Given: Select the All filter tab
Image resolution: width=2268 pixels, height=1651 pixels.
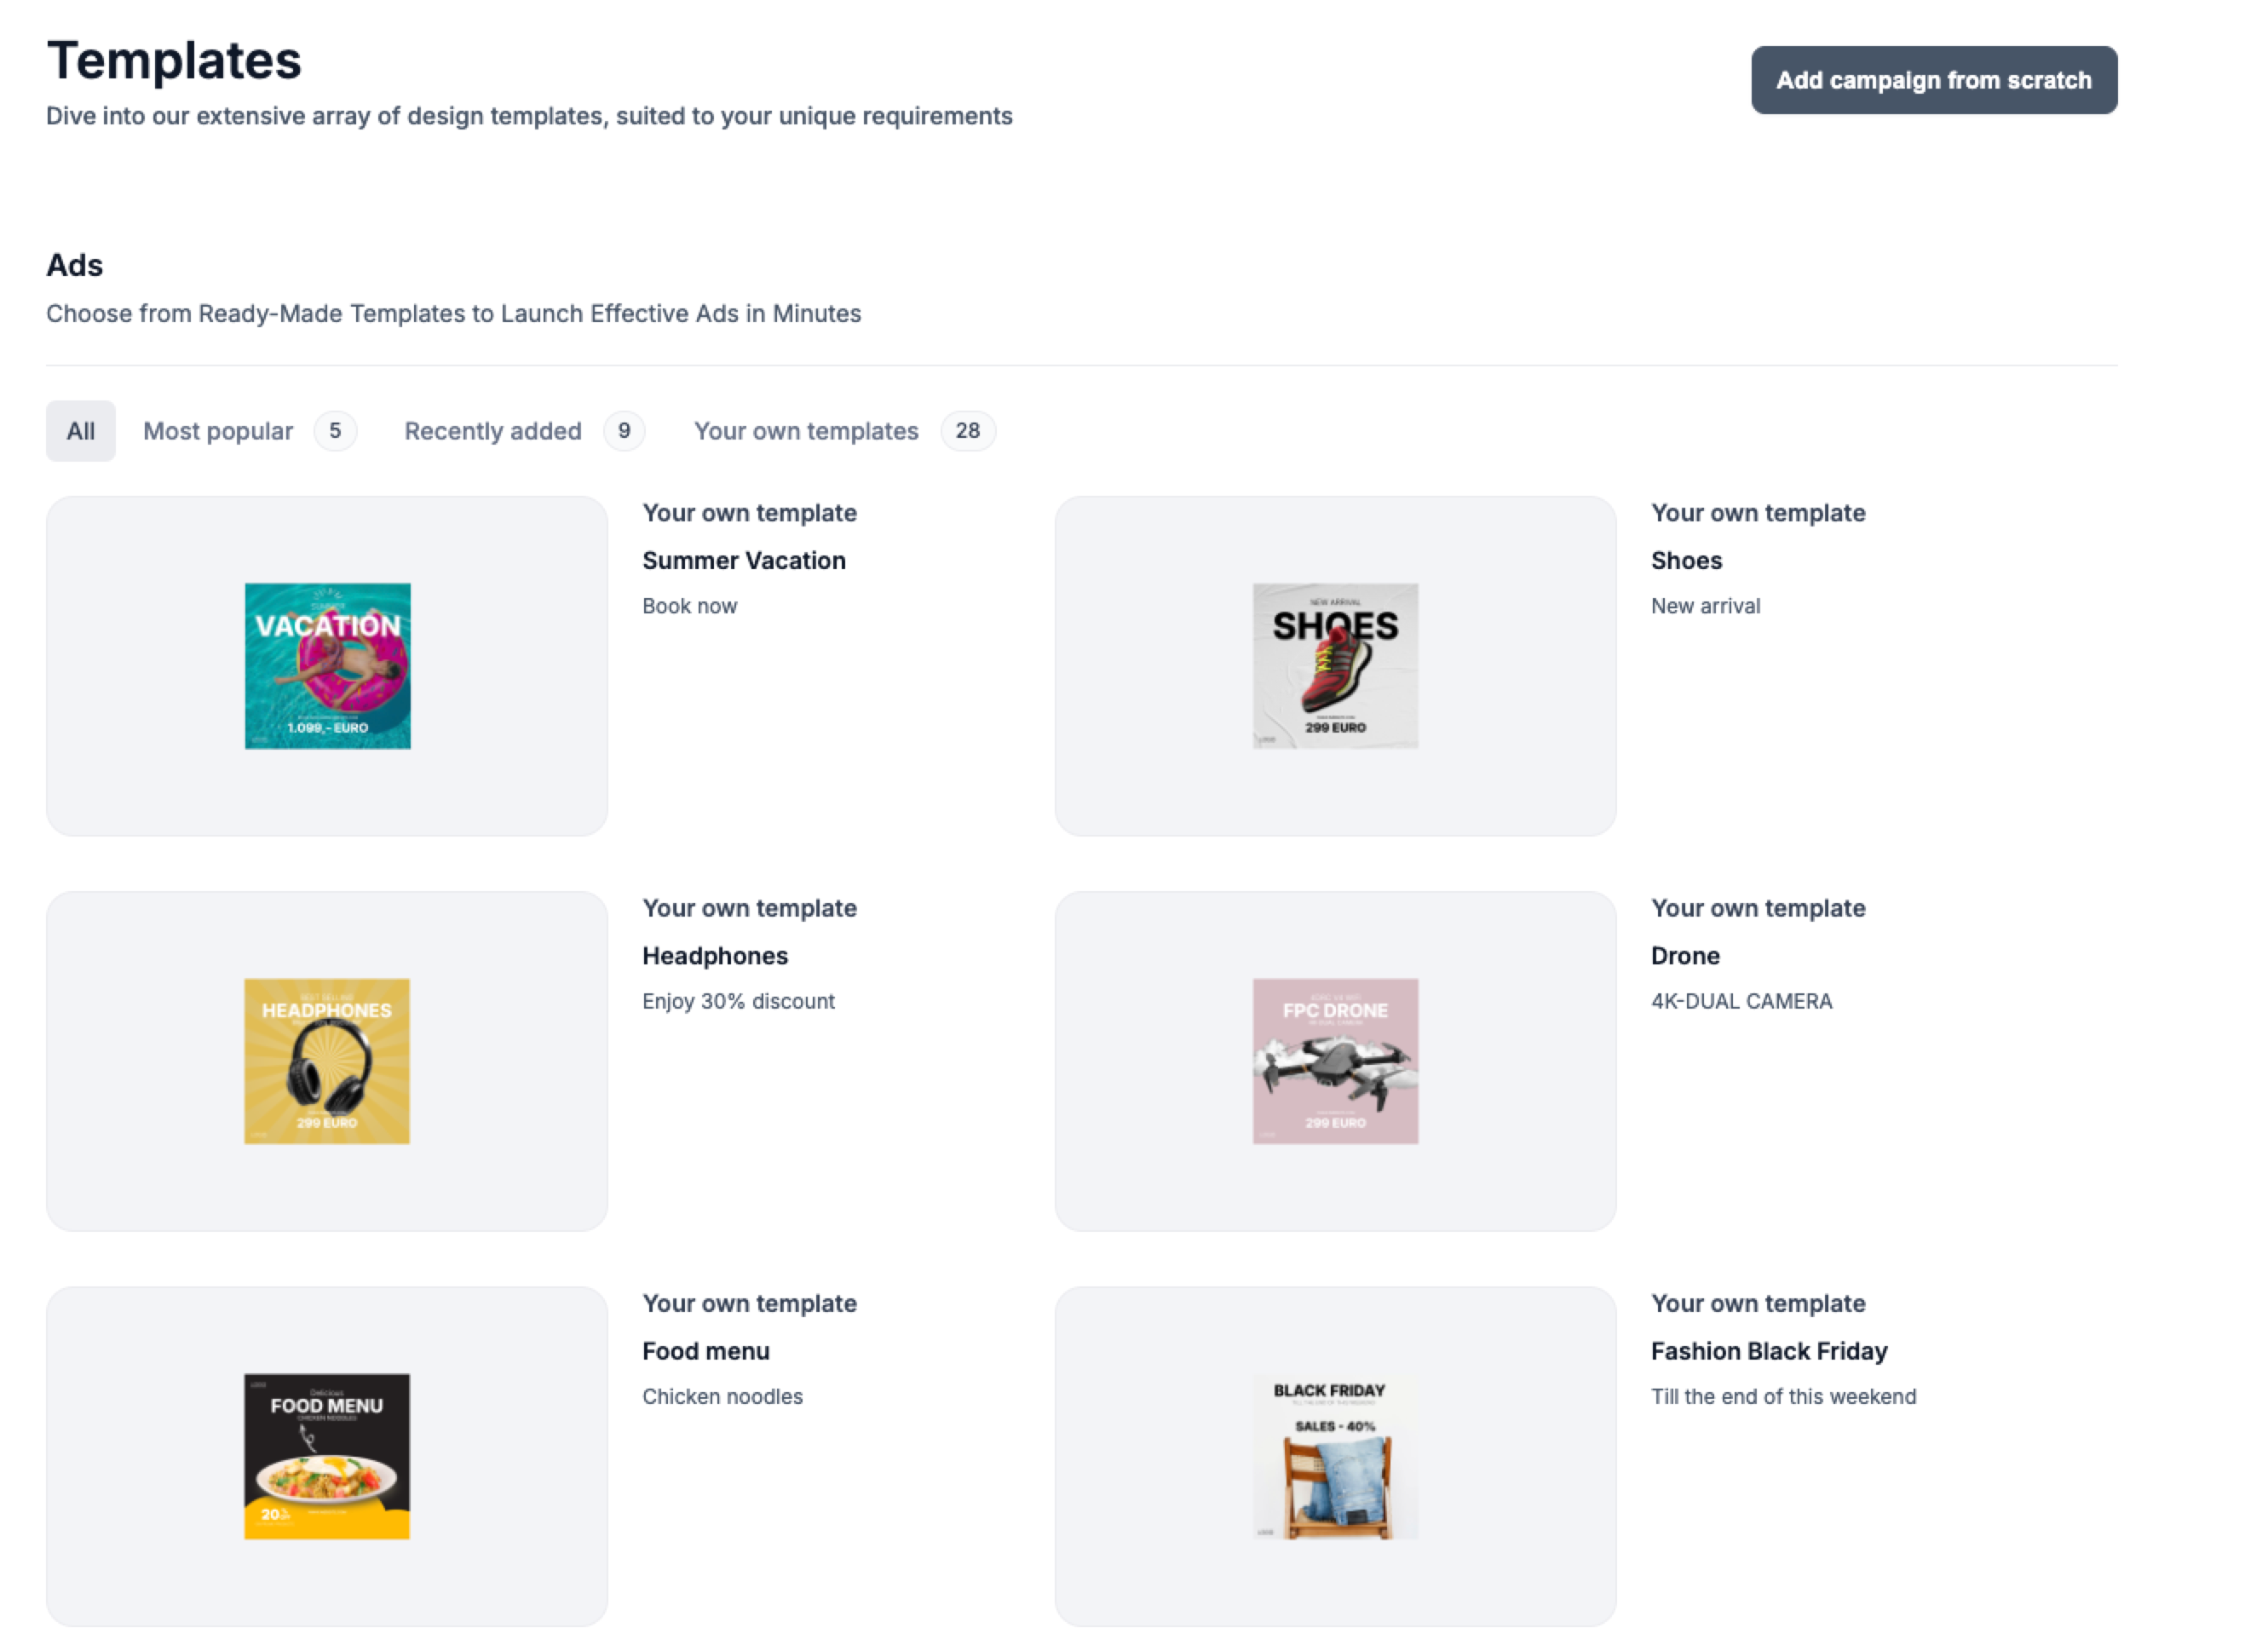Looking at the screenshot, I should pyautogui.click(x=80, y=431).
